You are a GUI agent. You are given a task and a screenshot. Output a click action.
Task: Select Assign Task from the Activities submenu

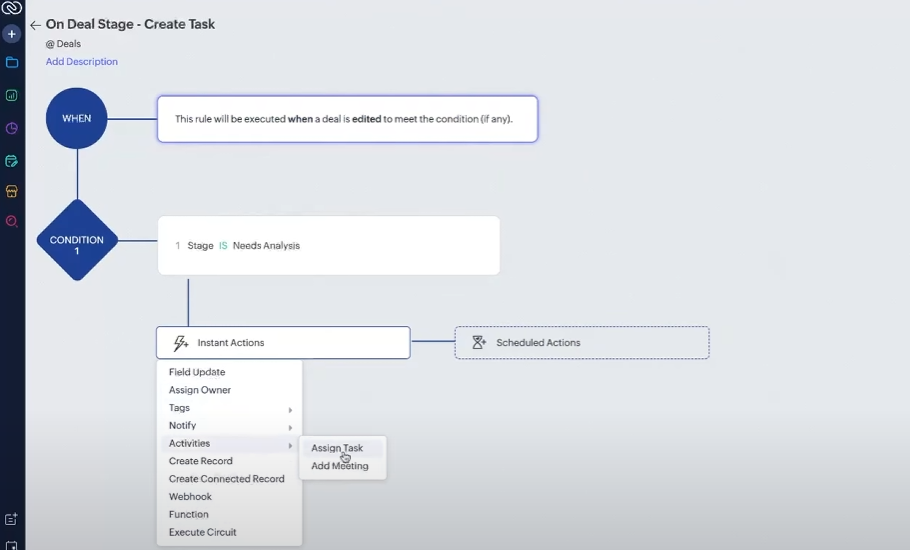(x=337, y=448)
